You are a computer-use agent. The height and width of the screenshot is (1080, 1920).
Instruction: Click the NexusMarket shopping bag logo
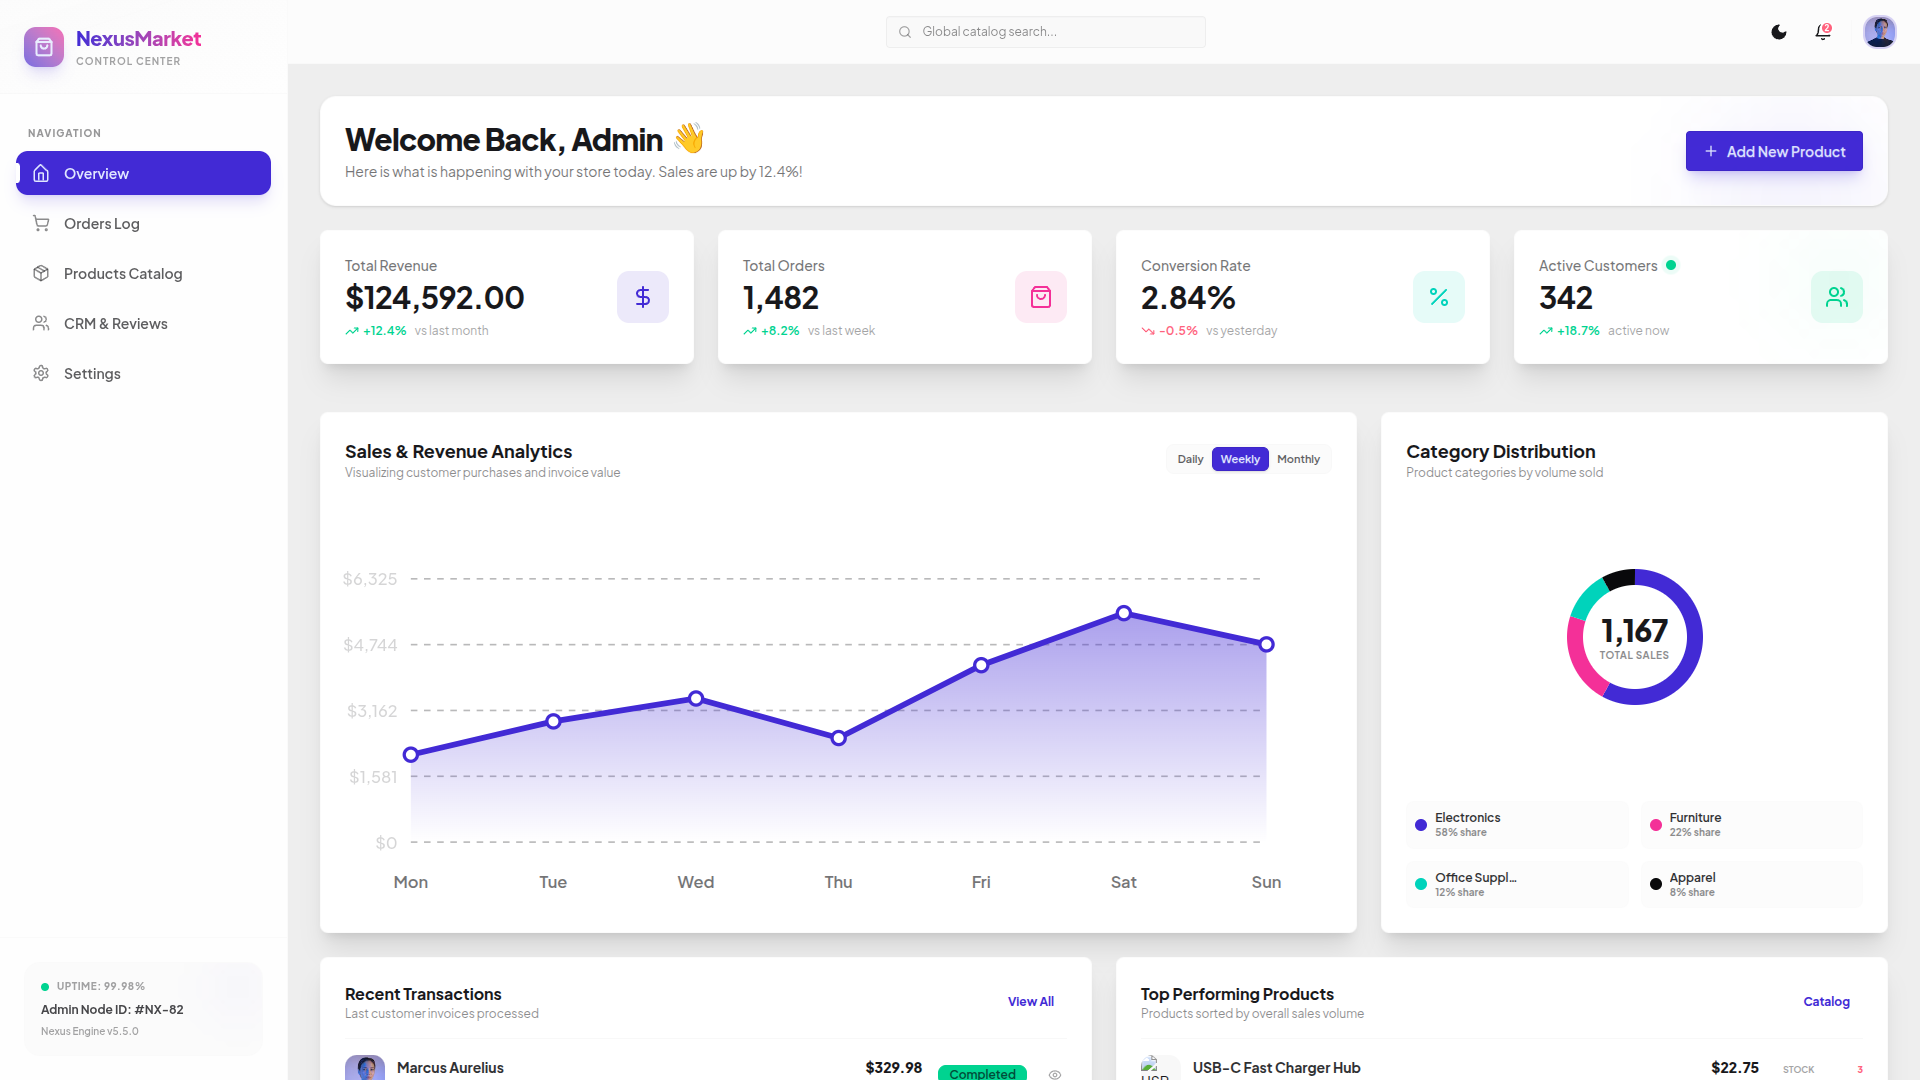point(44,47)
